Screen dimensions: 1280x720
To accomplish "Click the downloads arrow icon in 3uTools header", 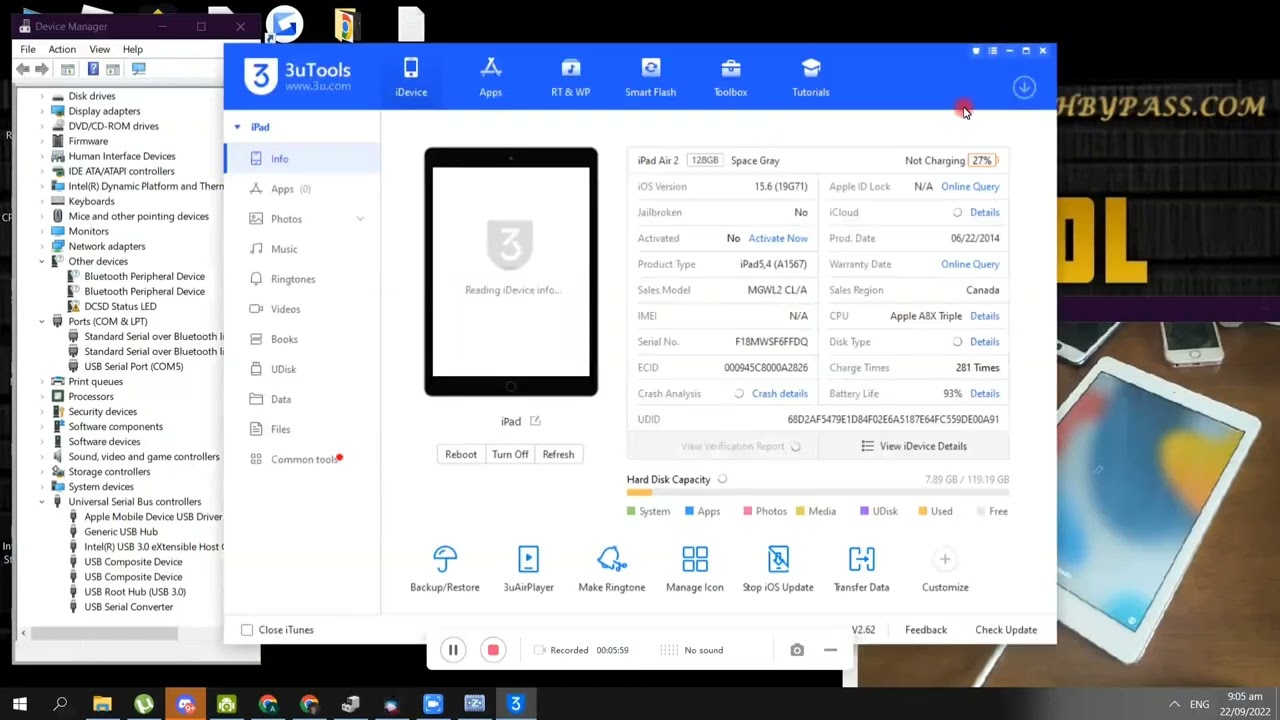I will [1024, 88].
